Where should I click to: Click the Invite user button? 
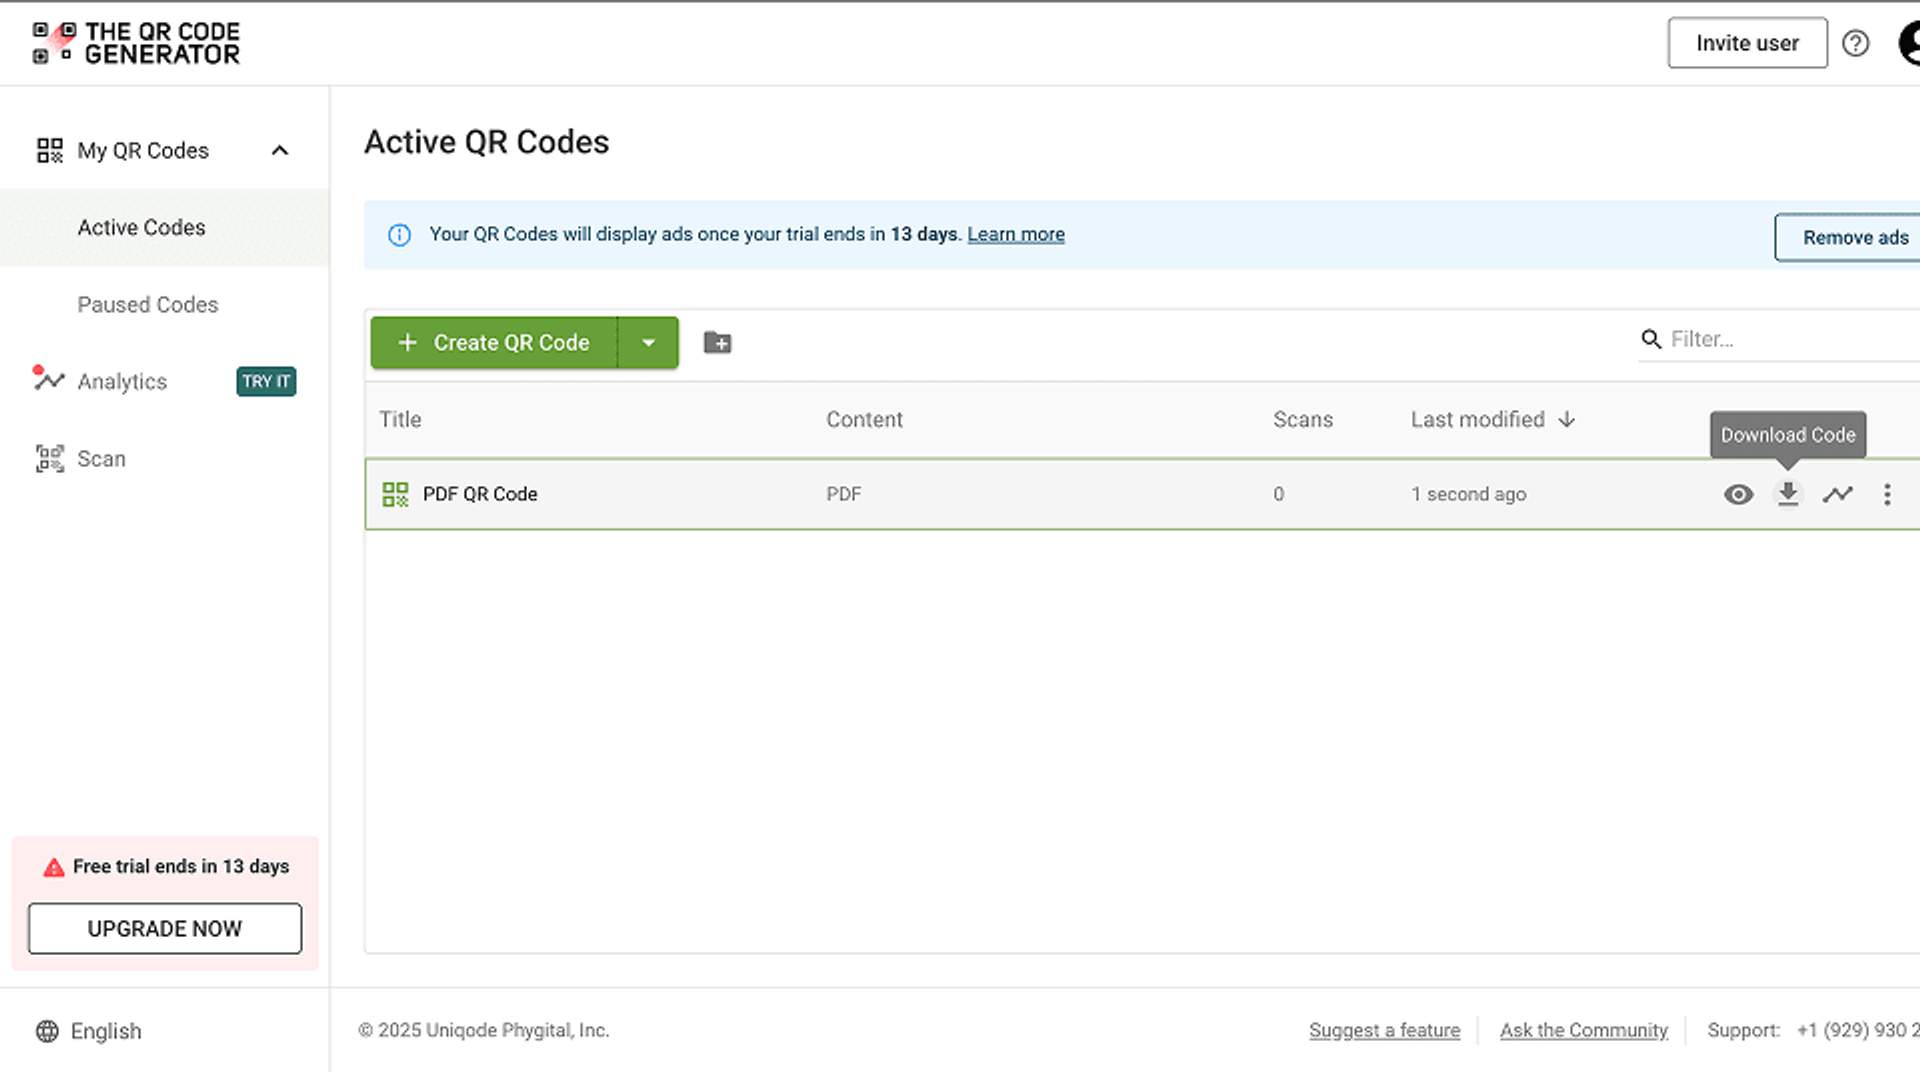tap(1747, 43)
